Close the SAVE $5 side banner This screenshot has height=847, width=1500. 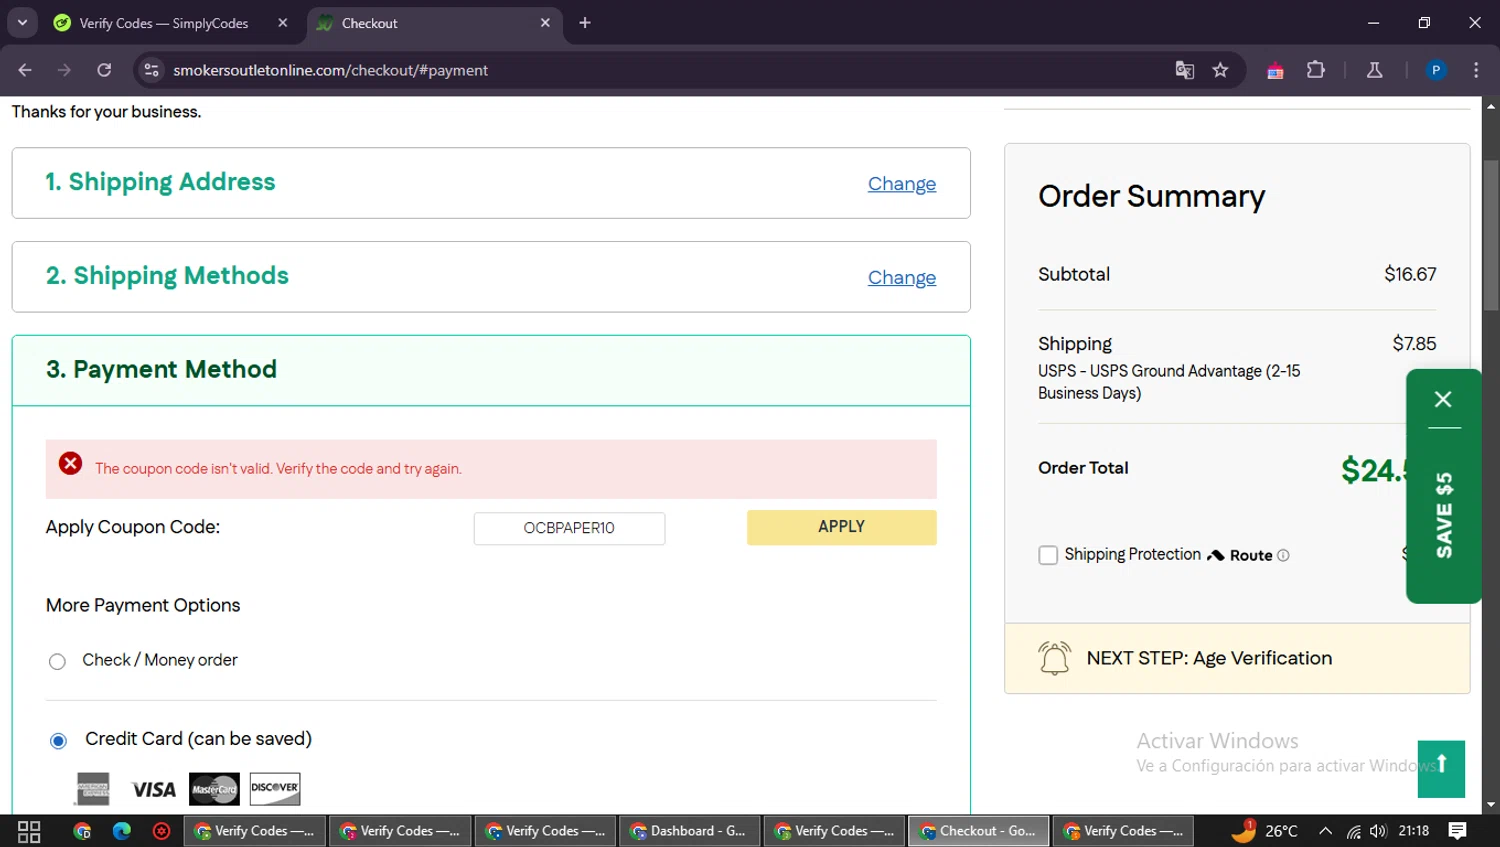1443,399
